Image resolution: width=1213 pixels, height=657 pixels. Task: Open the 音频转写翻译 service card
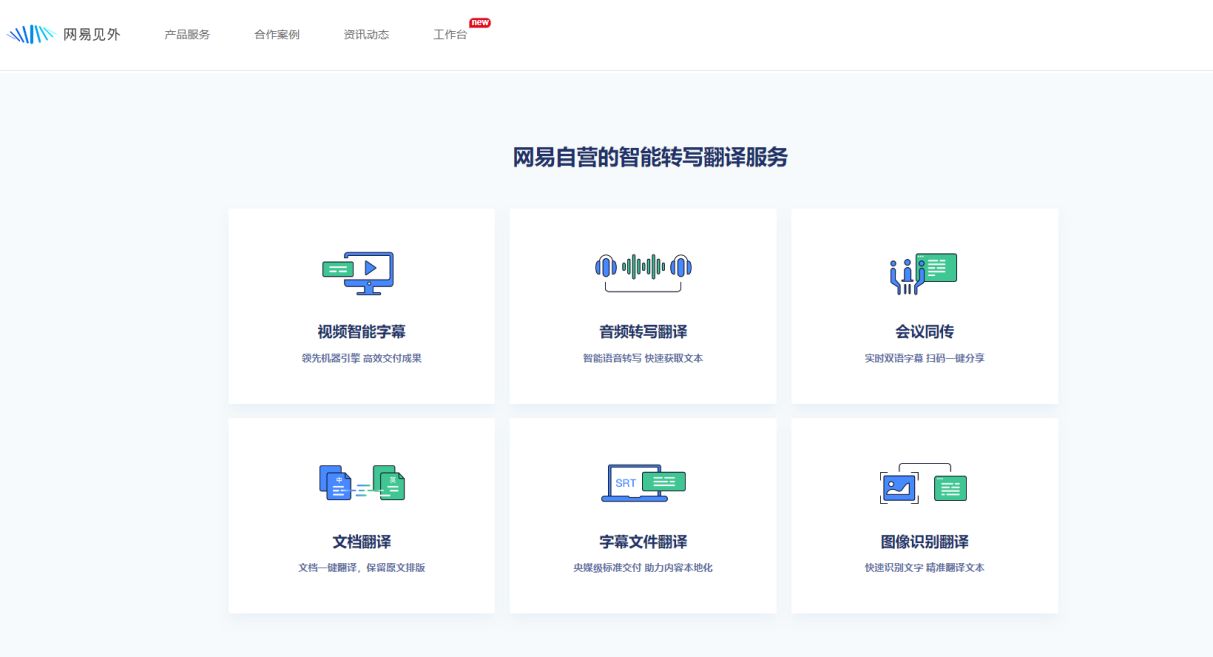pos(643,306)
